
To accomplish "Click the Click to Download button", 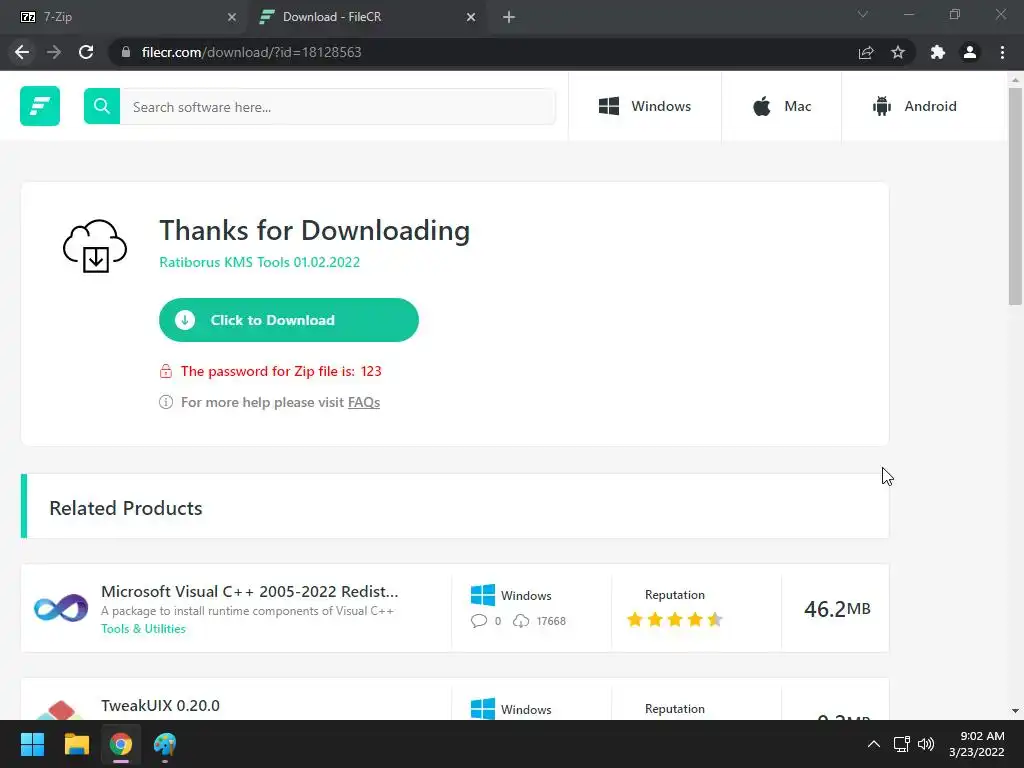I will point(289,320).
